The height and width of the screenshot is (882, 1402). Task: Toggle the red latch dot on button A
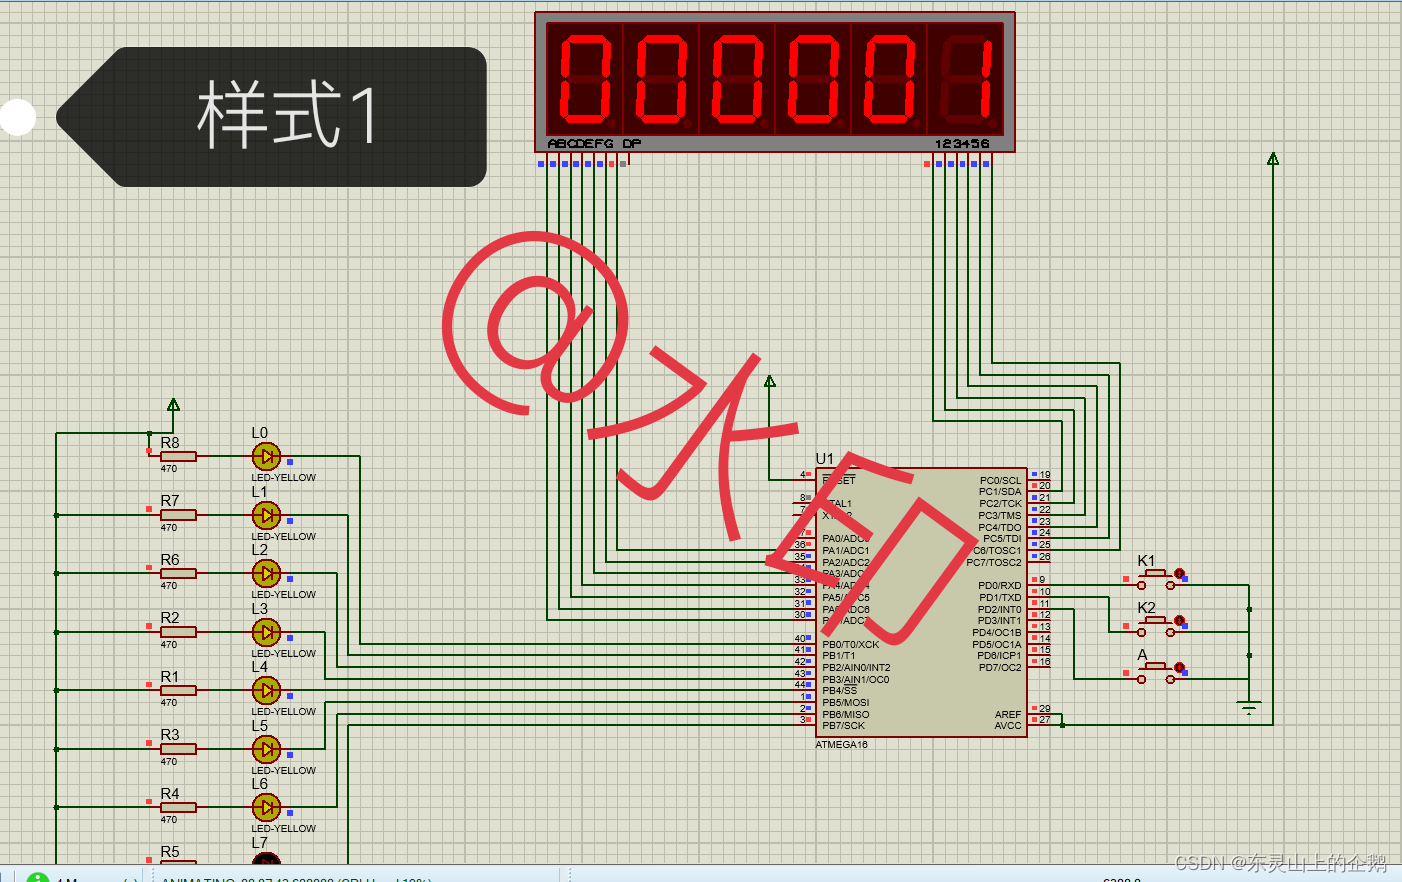pyautogui.click(x=1179, y=667)
